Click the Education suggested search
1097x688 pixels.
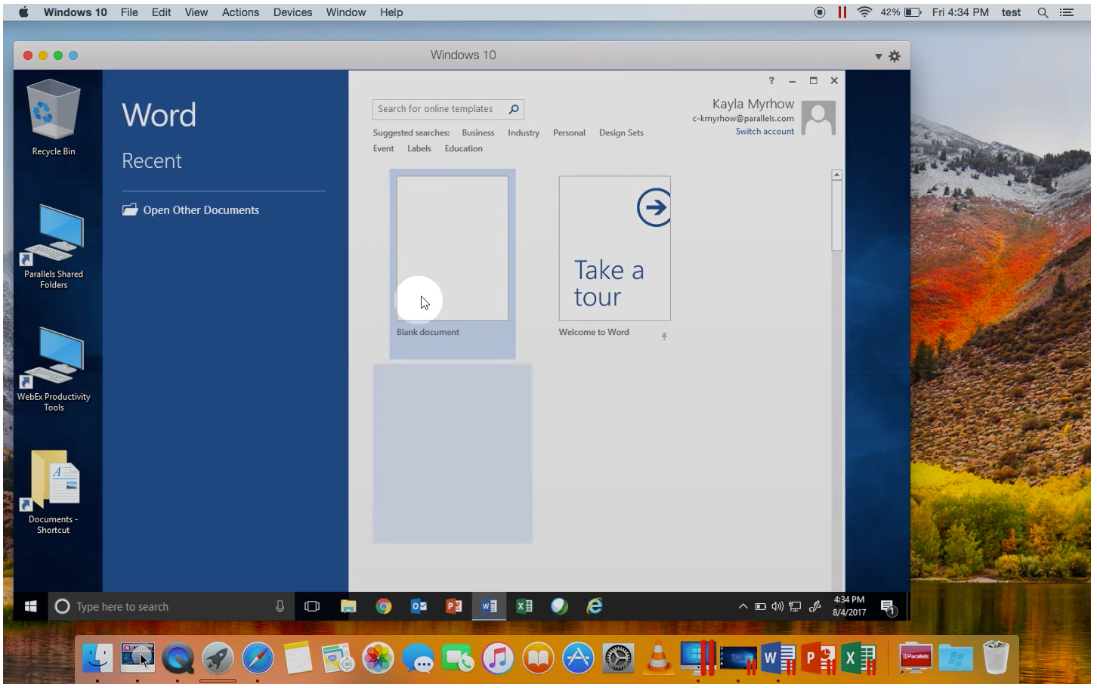(463, 148)
